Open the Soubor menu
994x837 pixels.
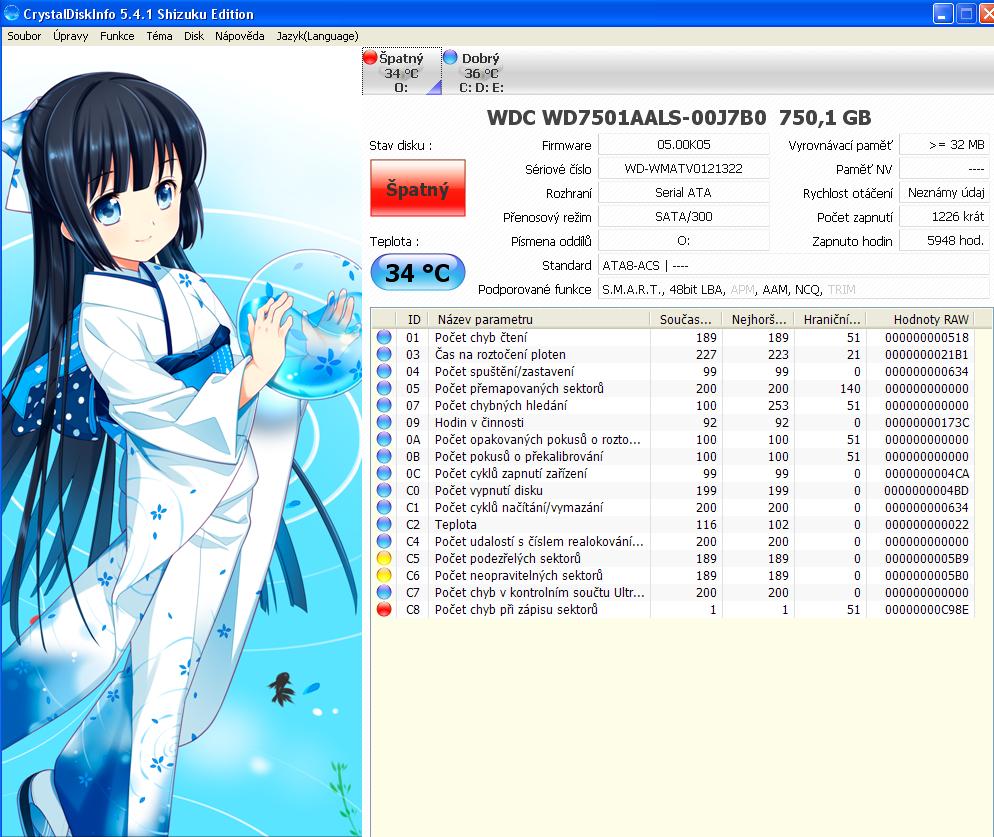(24, 36)
